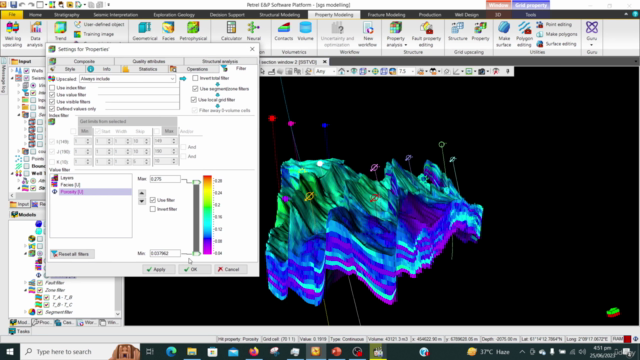
Task: Open the 'Any' selection dropdown in 3D toolbar
Action: 325,71
